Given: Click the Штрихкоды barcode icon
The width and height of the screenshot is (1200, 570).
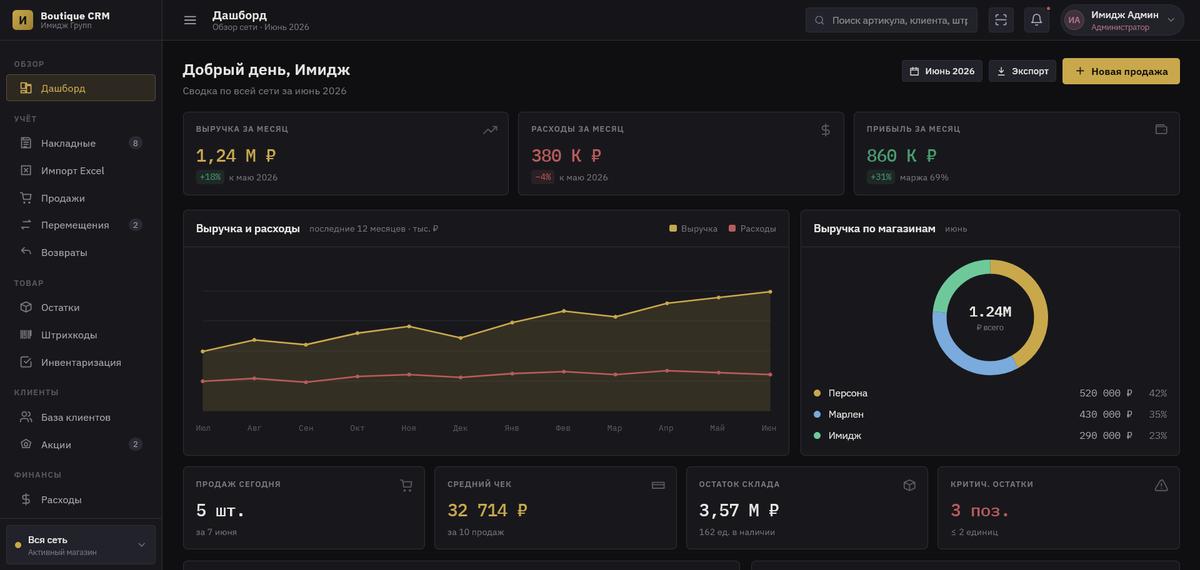Looking at the screenshot, I should (26, 335).
